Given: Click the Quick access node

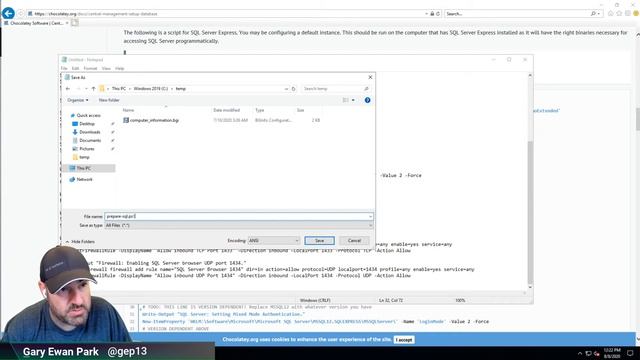Looking at the screenshot, I should [88, 116].
